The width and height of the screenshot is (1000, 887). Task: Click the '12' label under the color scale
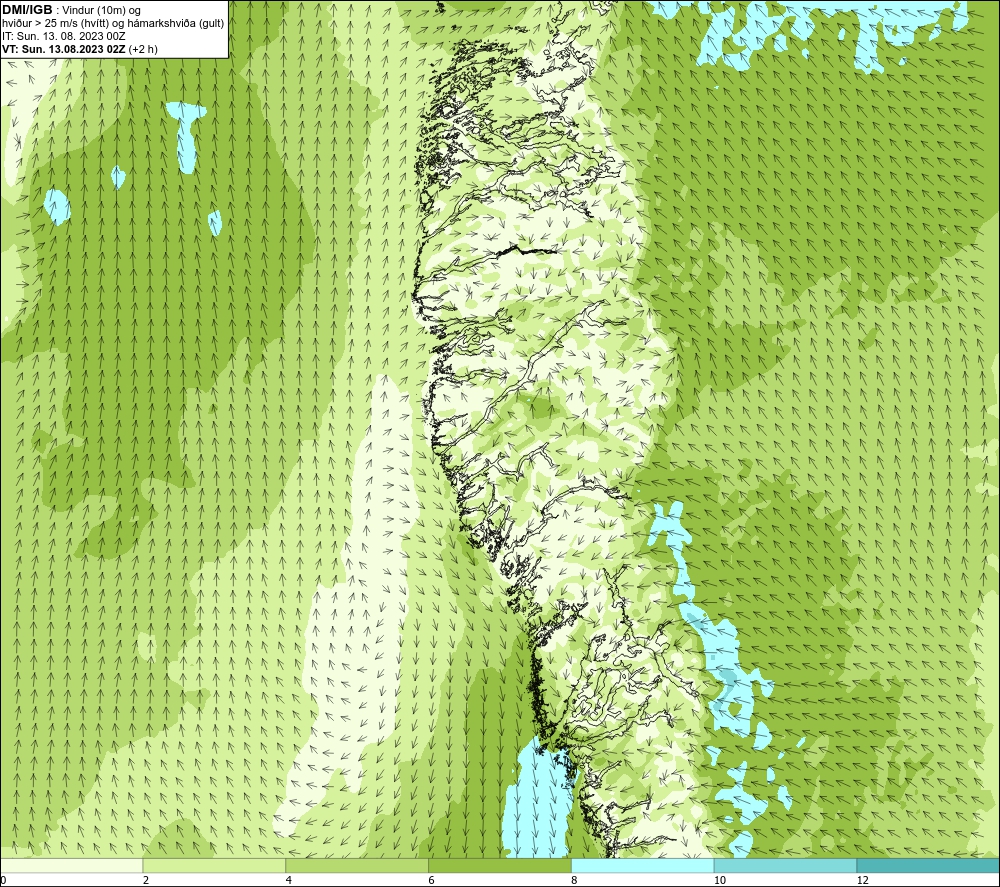click(x=862, y=880)
